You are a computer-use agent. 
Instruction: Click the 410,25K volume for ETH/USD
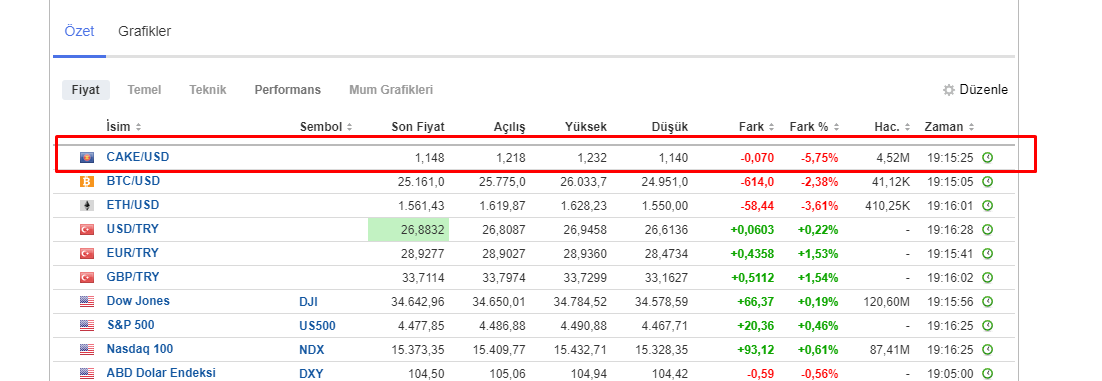[888, 205]
